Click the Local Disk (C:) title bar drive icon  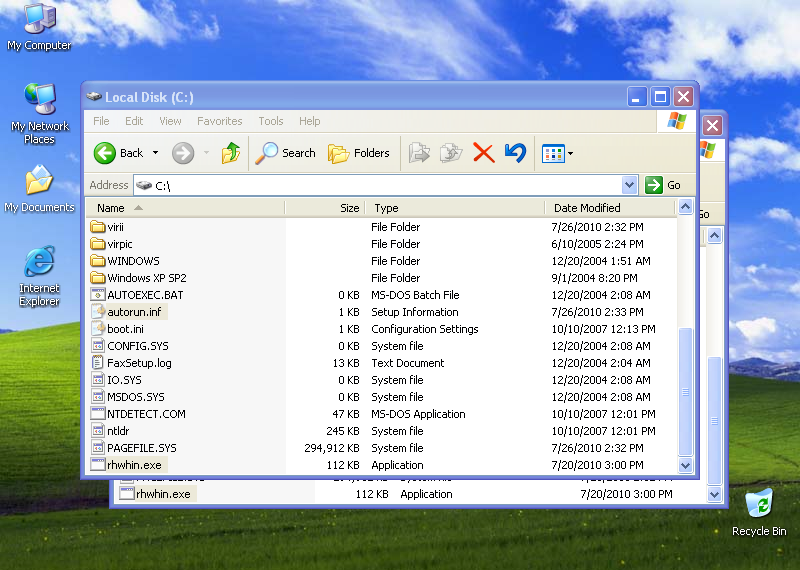93,96
